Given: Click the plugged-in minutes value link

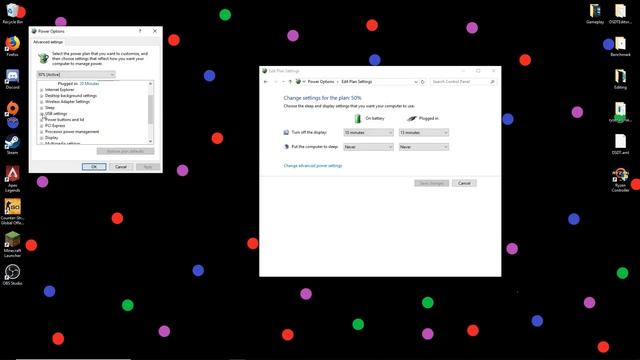Looking at the screenshot, I should pos(89,84).
